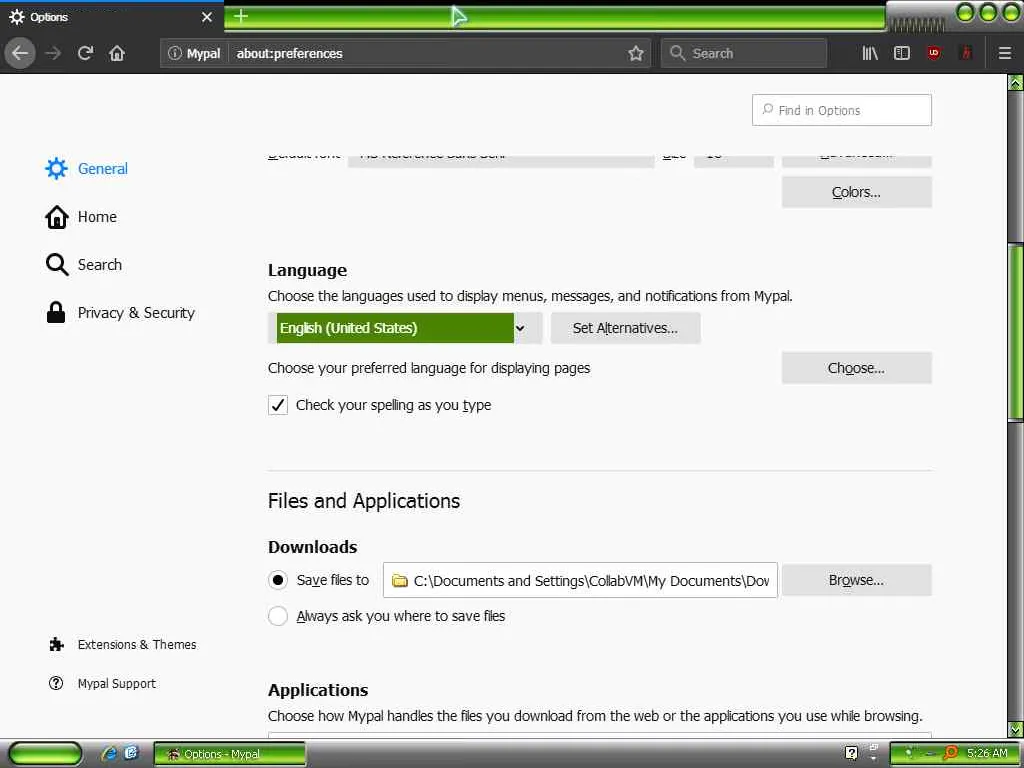The height and width of the screenshot is (768, 1024).
Task: Click scrollbar down arrow
Action: [x=1015, y=729]
